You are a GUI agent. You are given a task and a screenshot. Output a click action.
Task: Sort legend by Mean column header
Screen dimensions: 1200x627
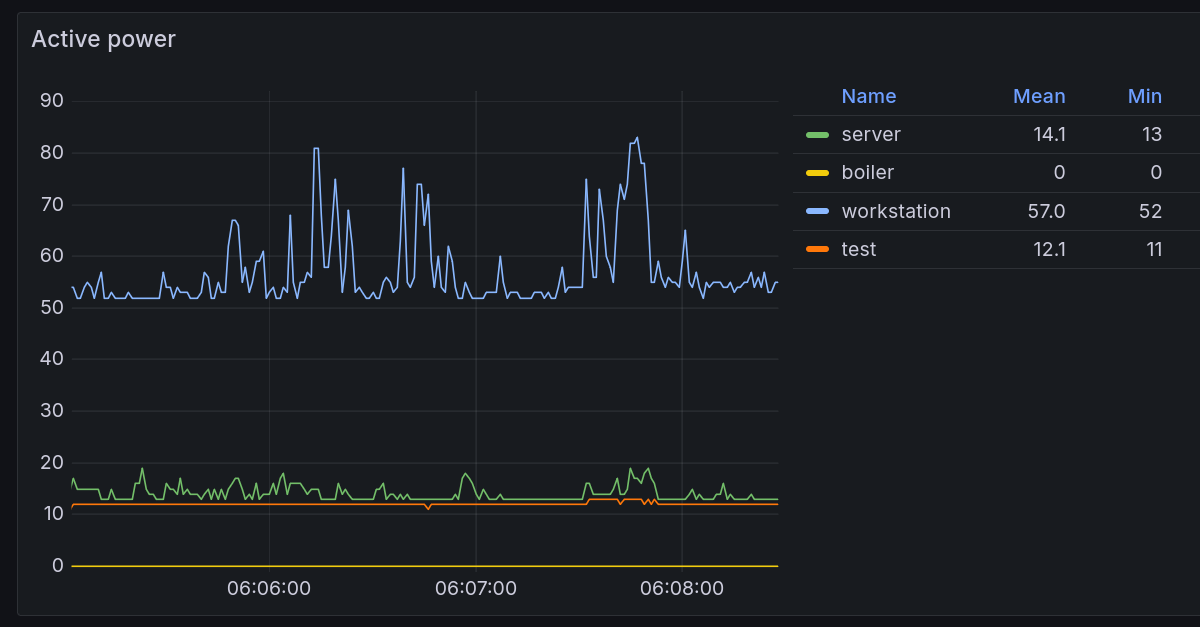(x=1039, y=96)
